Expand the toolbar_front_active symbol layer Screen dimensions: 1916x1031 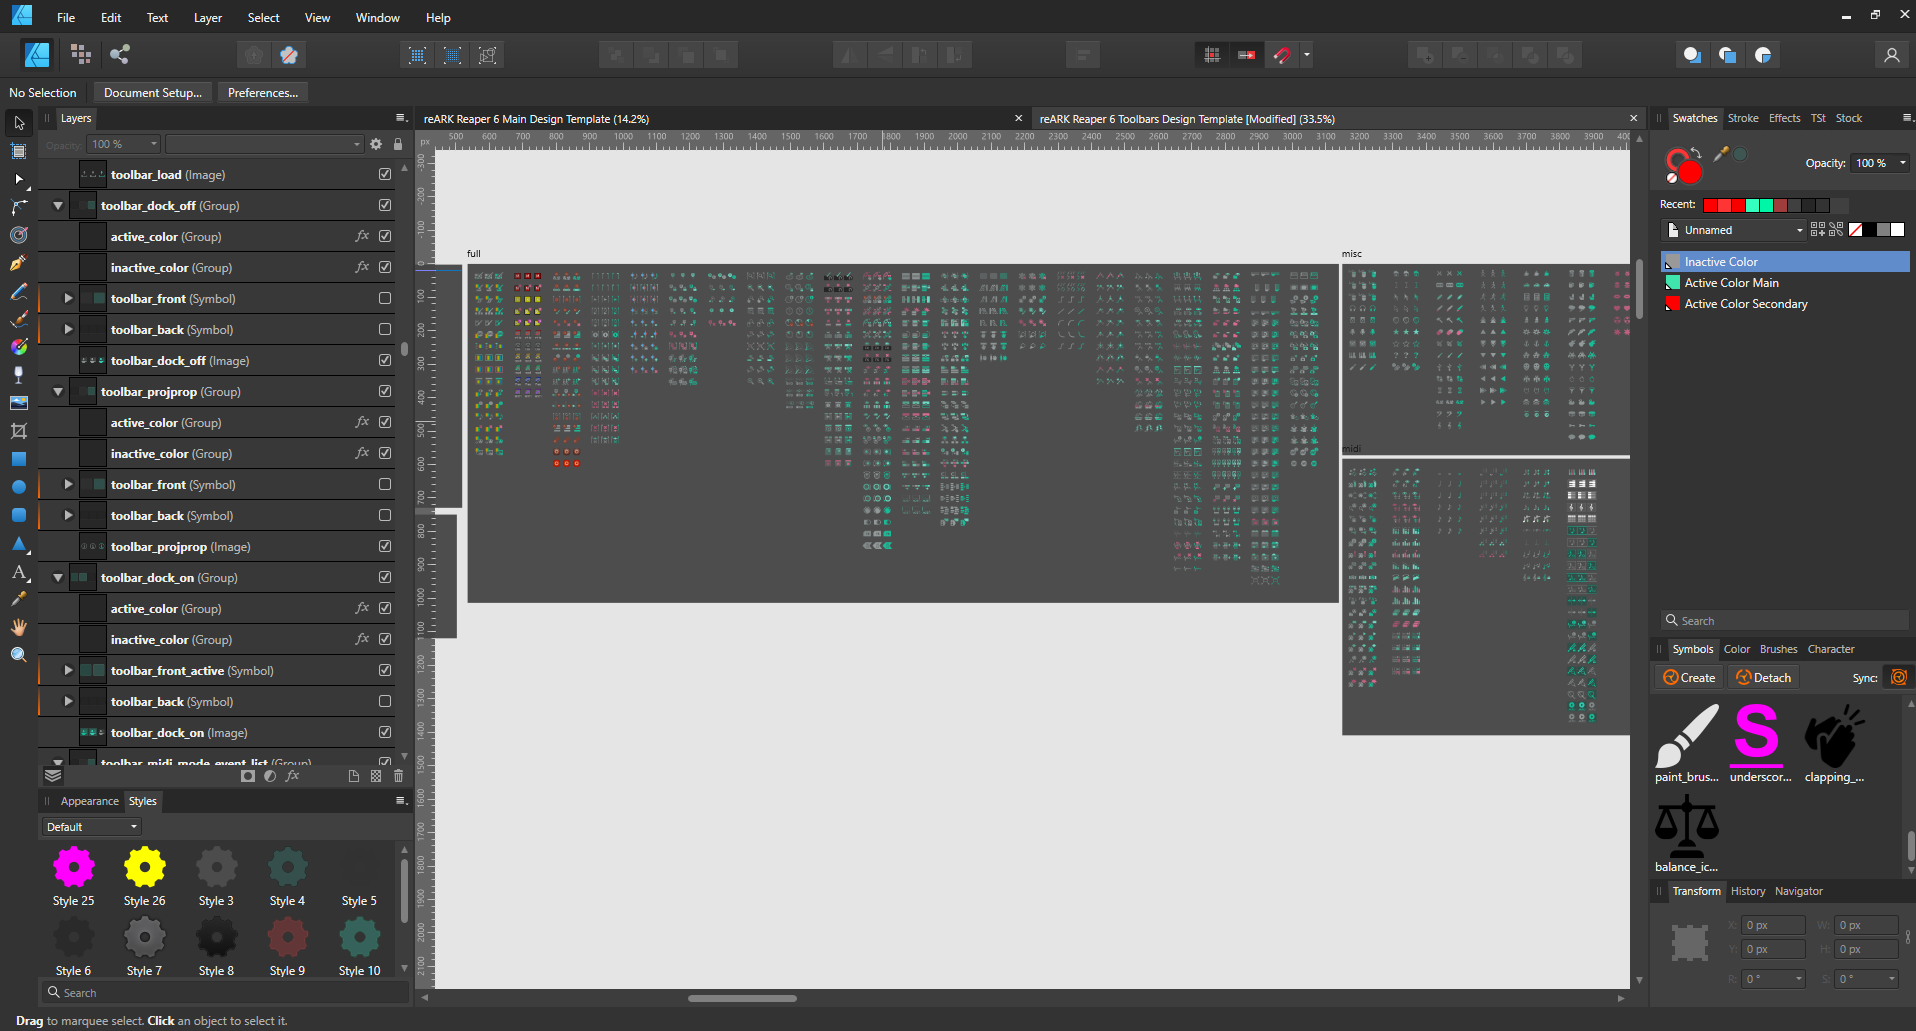coord(68,670)
